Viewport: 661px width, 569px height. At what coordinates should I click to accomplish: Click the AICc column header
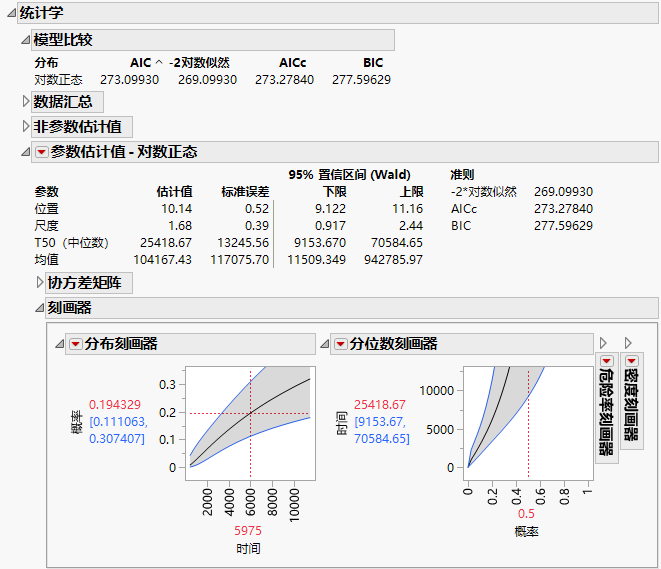(x=293, y=62)
